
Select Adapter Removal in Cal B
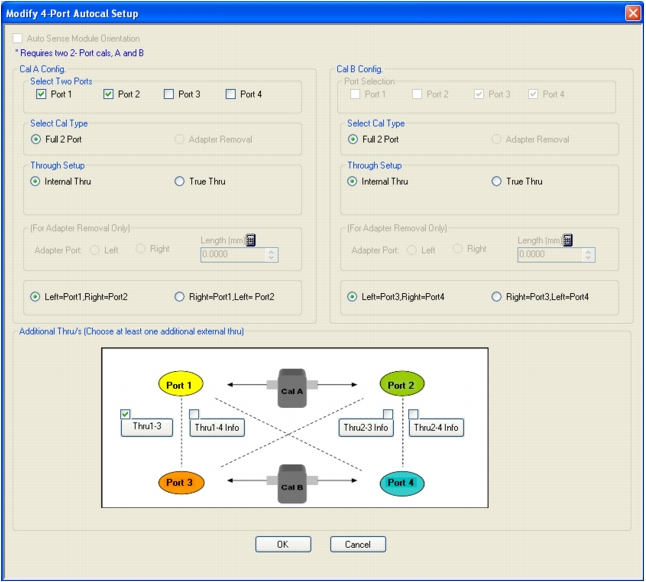[496, 139]
